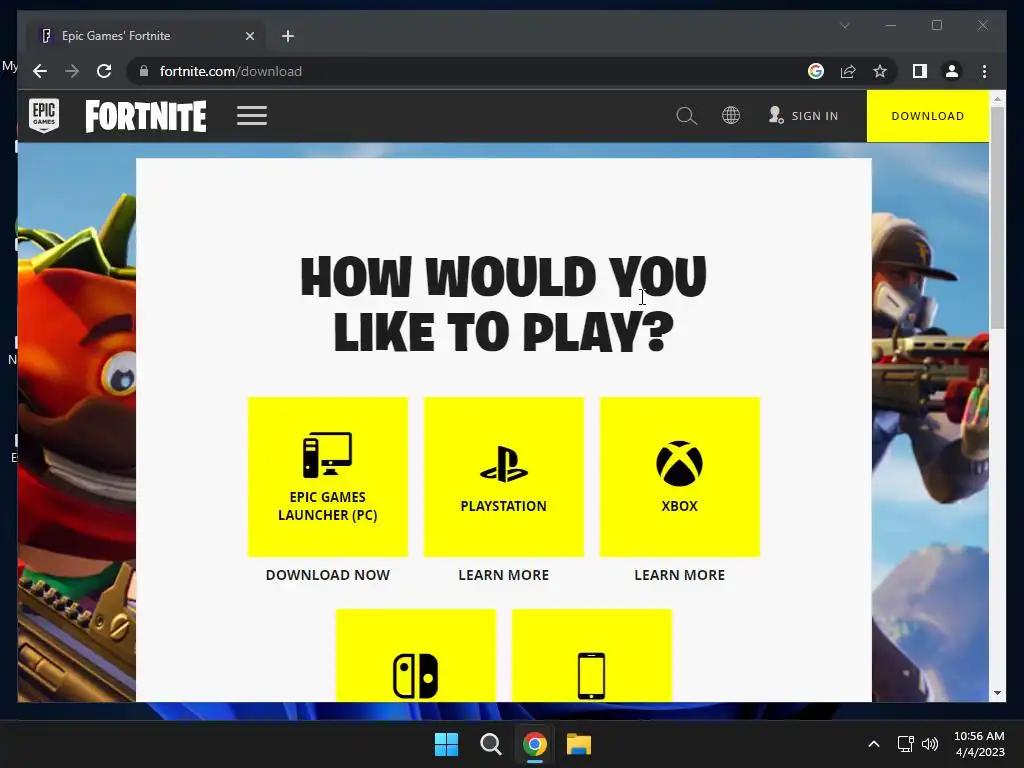The height and width of the screenshot is (768, 1024).
Task: Open the tab search dropdown chevron
Action: (844, 25)
